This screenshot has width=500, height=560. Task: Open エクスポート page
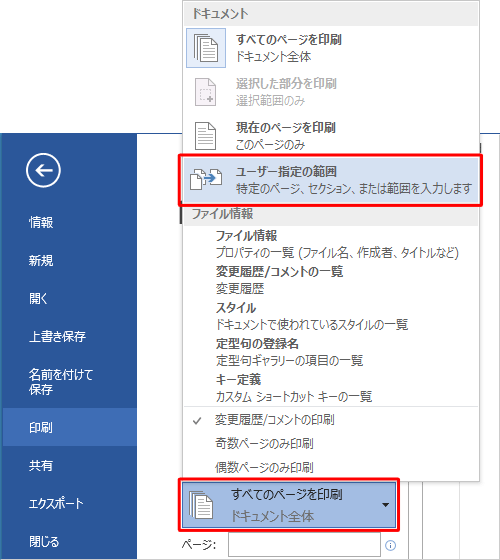(56, 504)
